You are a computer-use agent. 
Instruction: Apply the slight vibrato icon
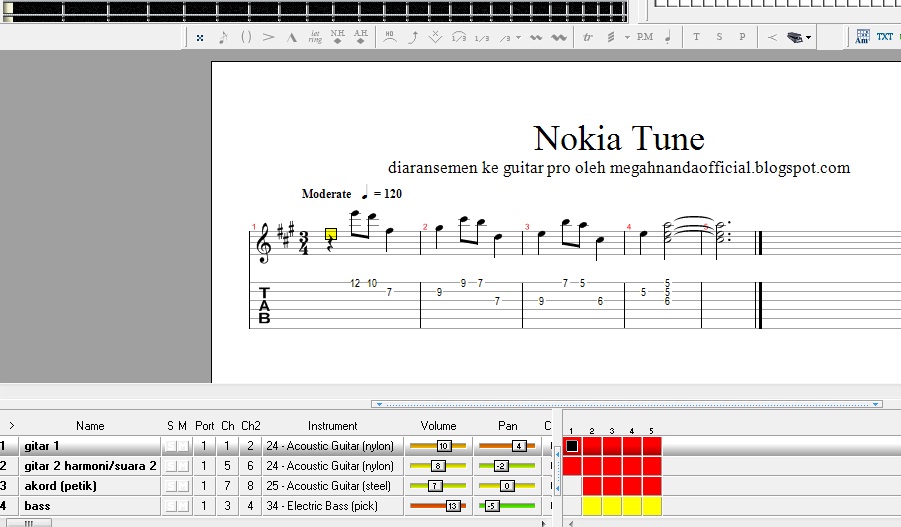pyautogui.click(x=536, y=38)
